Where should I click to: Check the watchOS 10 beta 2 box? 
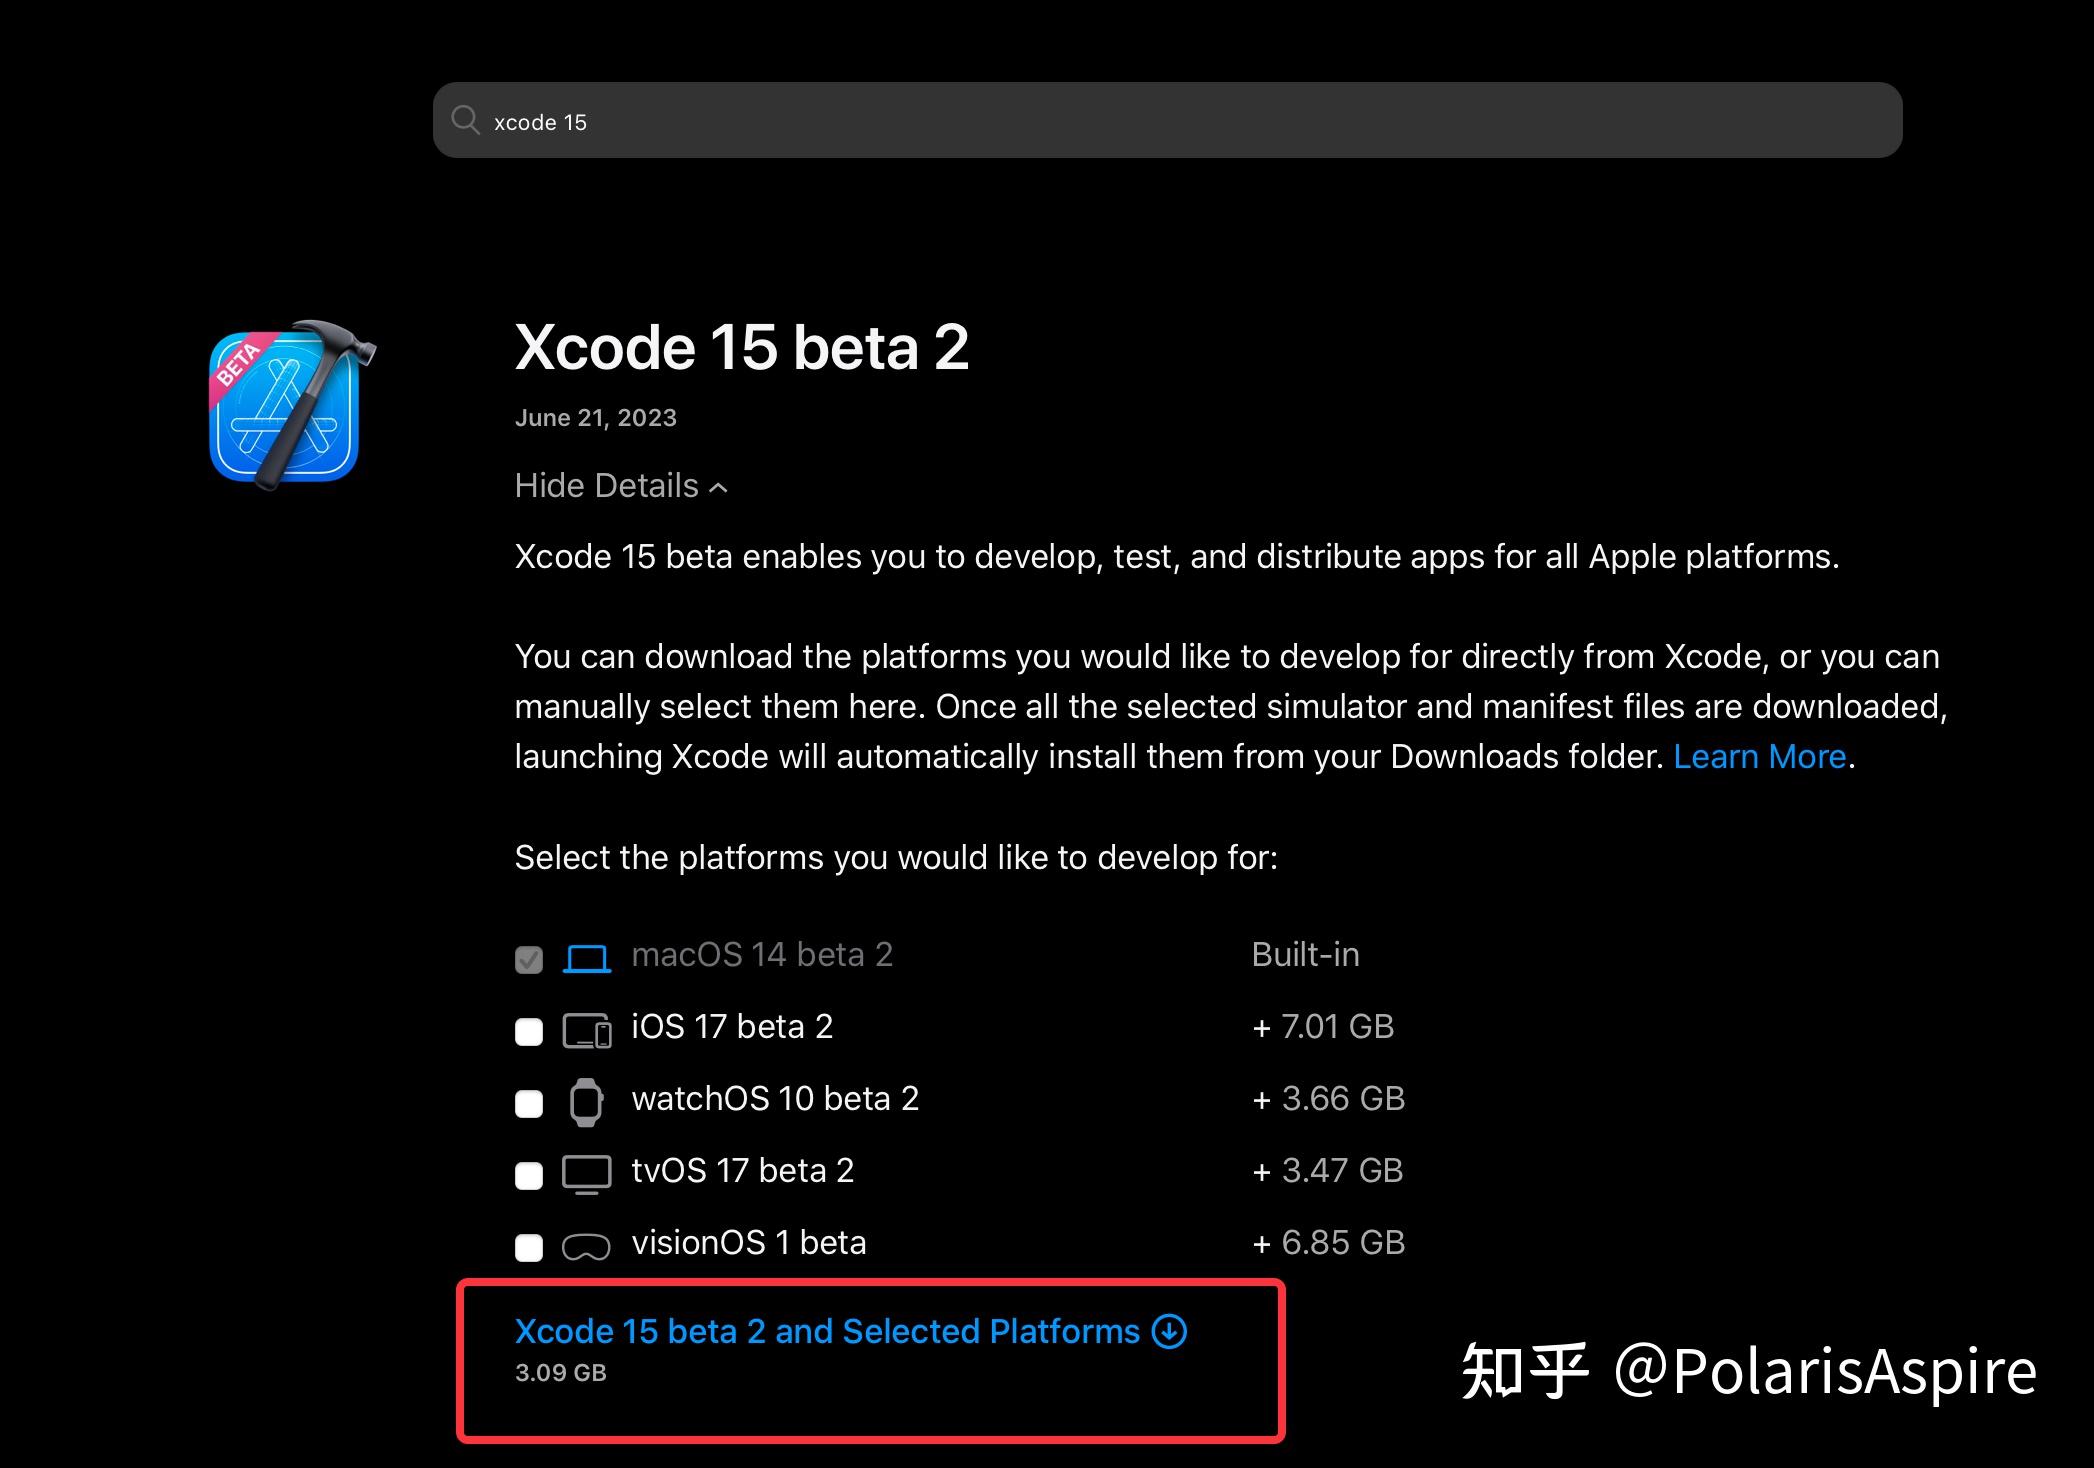pos(529,1103)
